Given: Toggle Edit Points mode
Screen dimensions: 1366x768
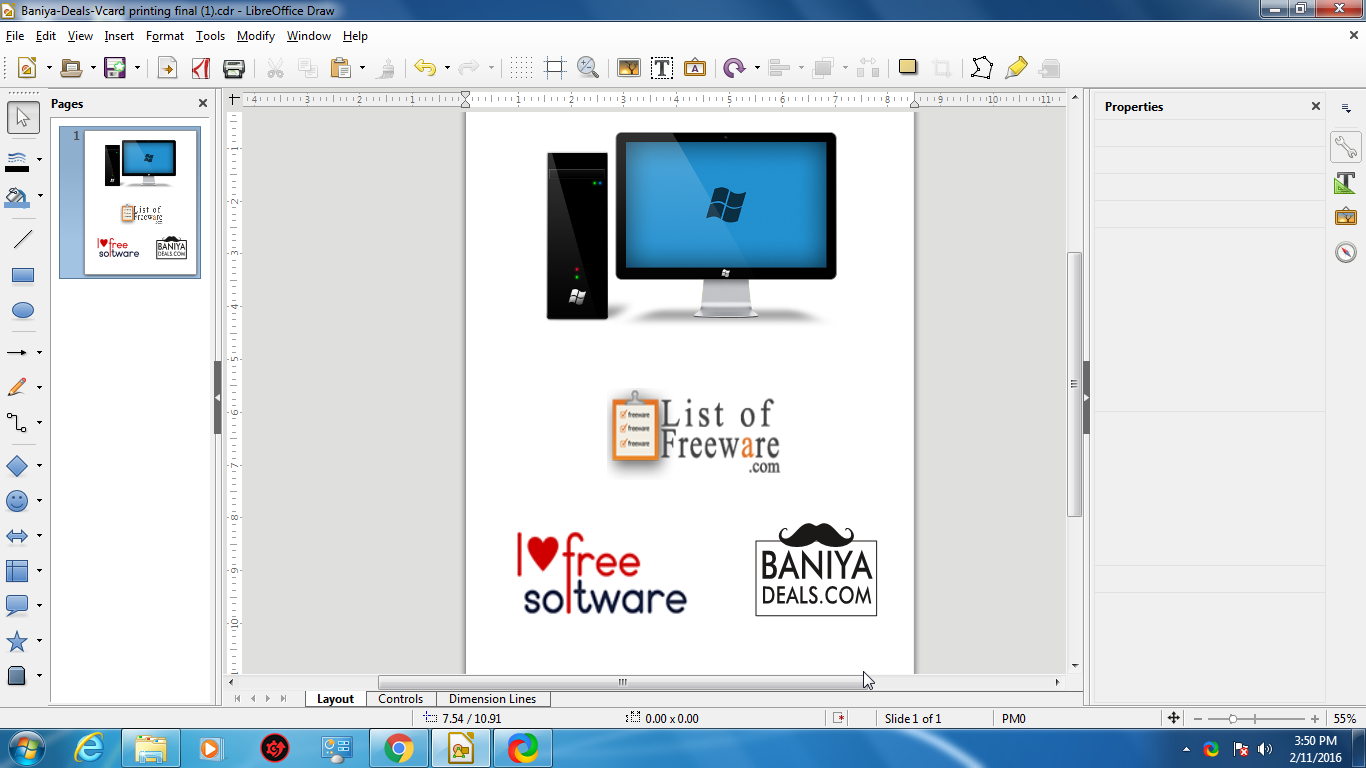Looking at the screenshot, I should [982, 68].
